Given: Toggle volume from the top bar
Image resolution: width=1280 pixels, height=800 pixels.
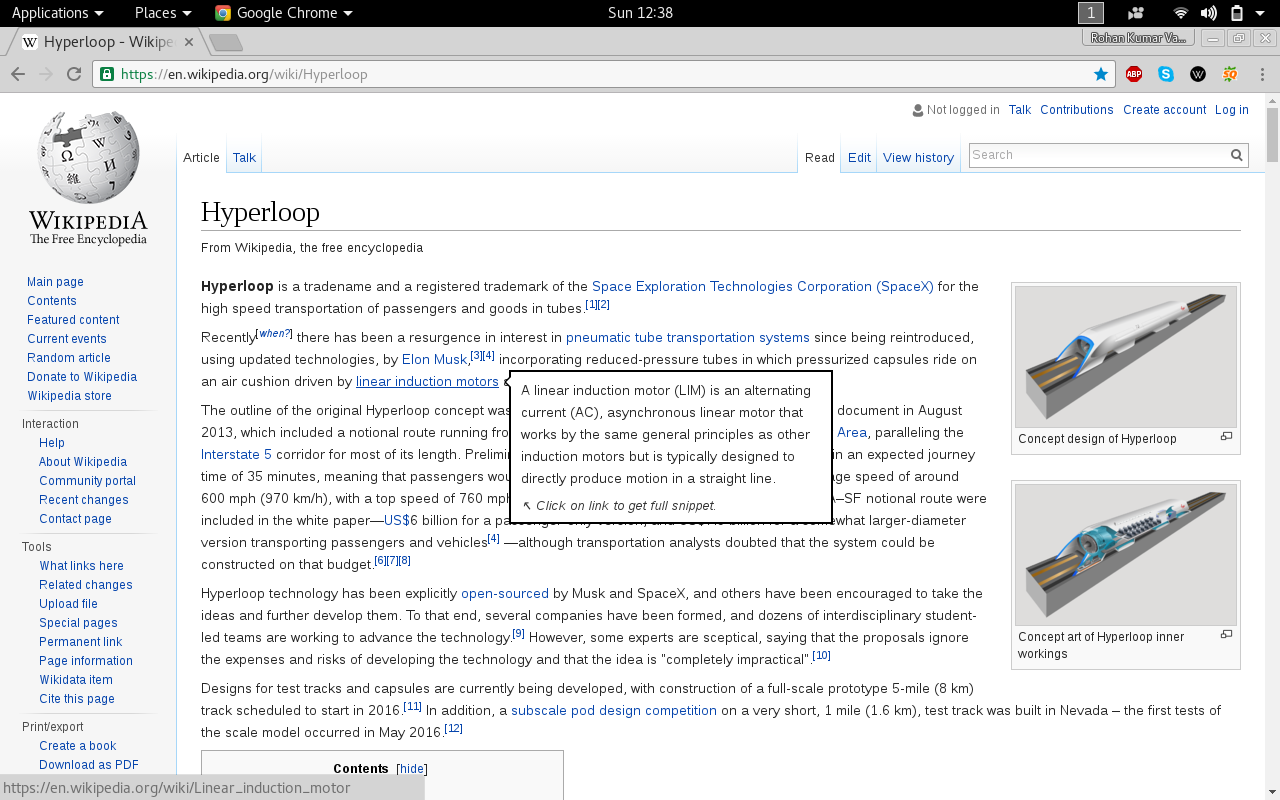Looking at the screenshot, I should click(x=1208, y=13).
